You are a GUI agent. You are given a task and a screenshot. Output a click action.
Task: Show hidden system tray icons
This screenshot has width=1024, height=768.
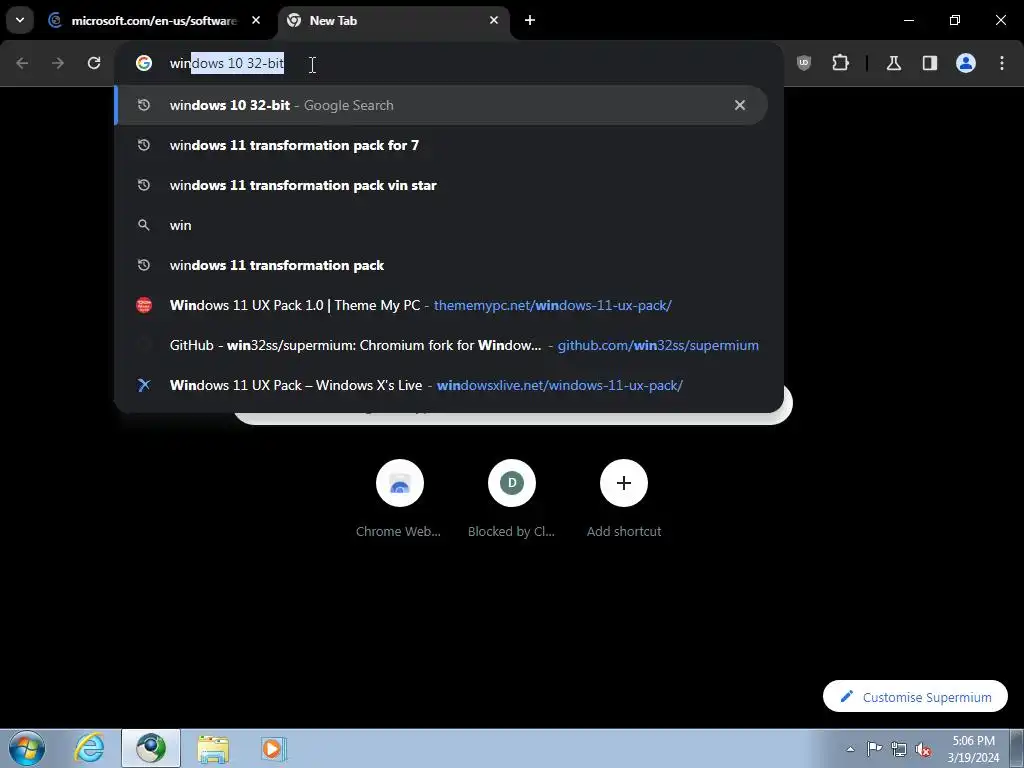tap(850, 749)
